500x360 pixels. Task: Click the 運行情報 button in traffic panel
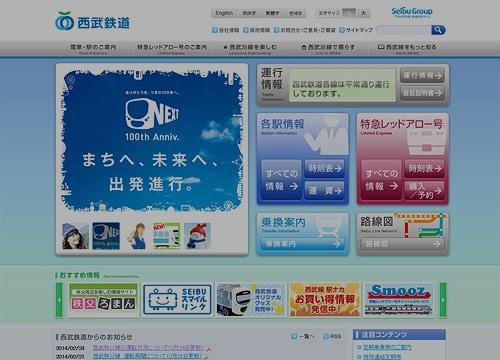point(422,75)
